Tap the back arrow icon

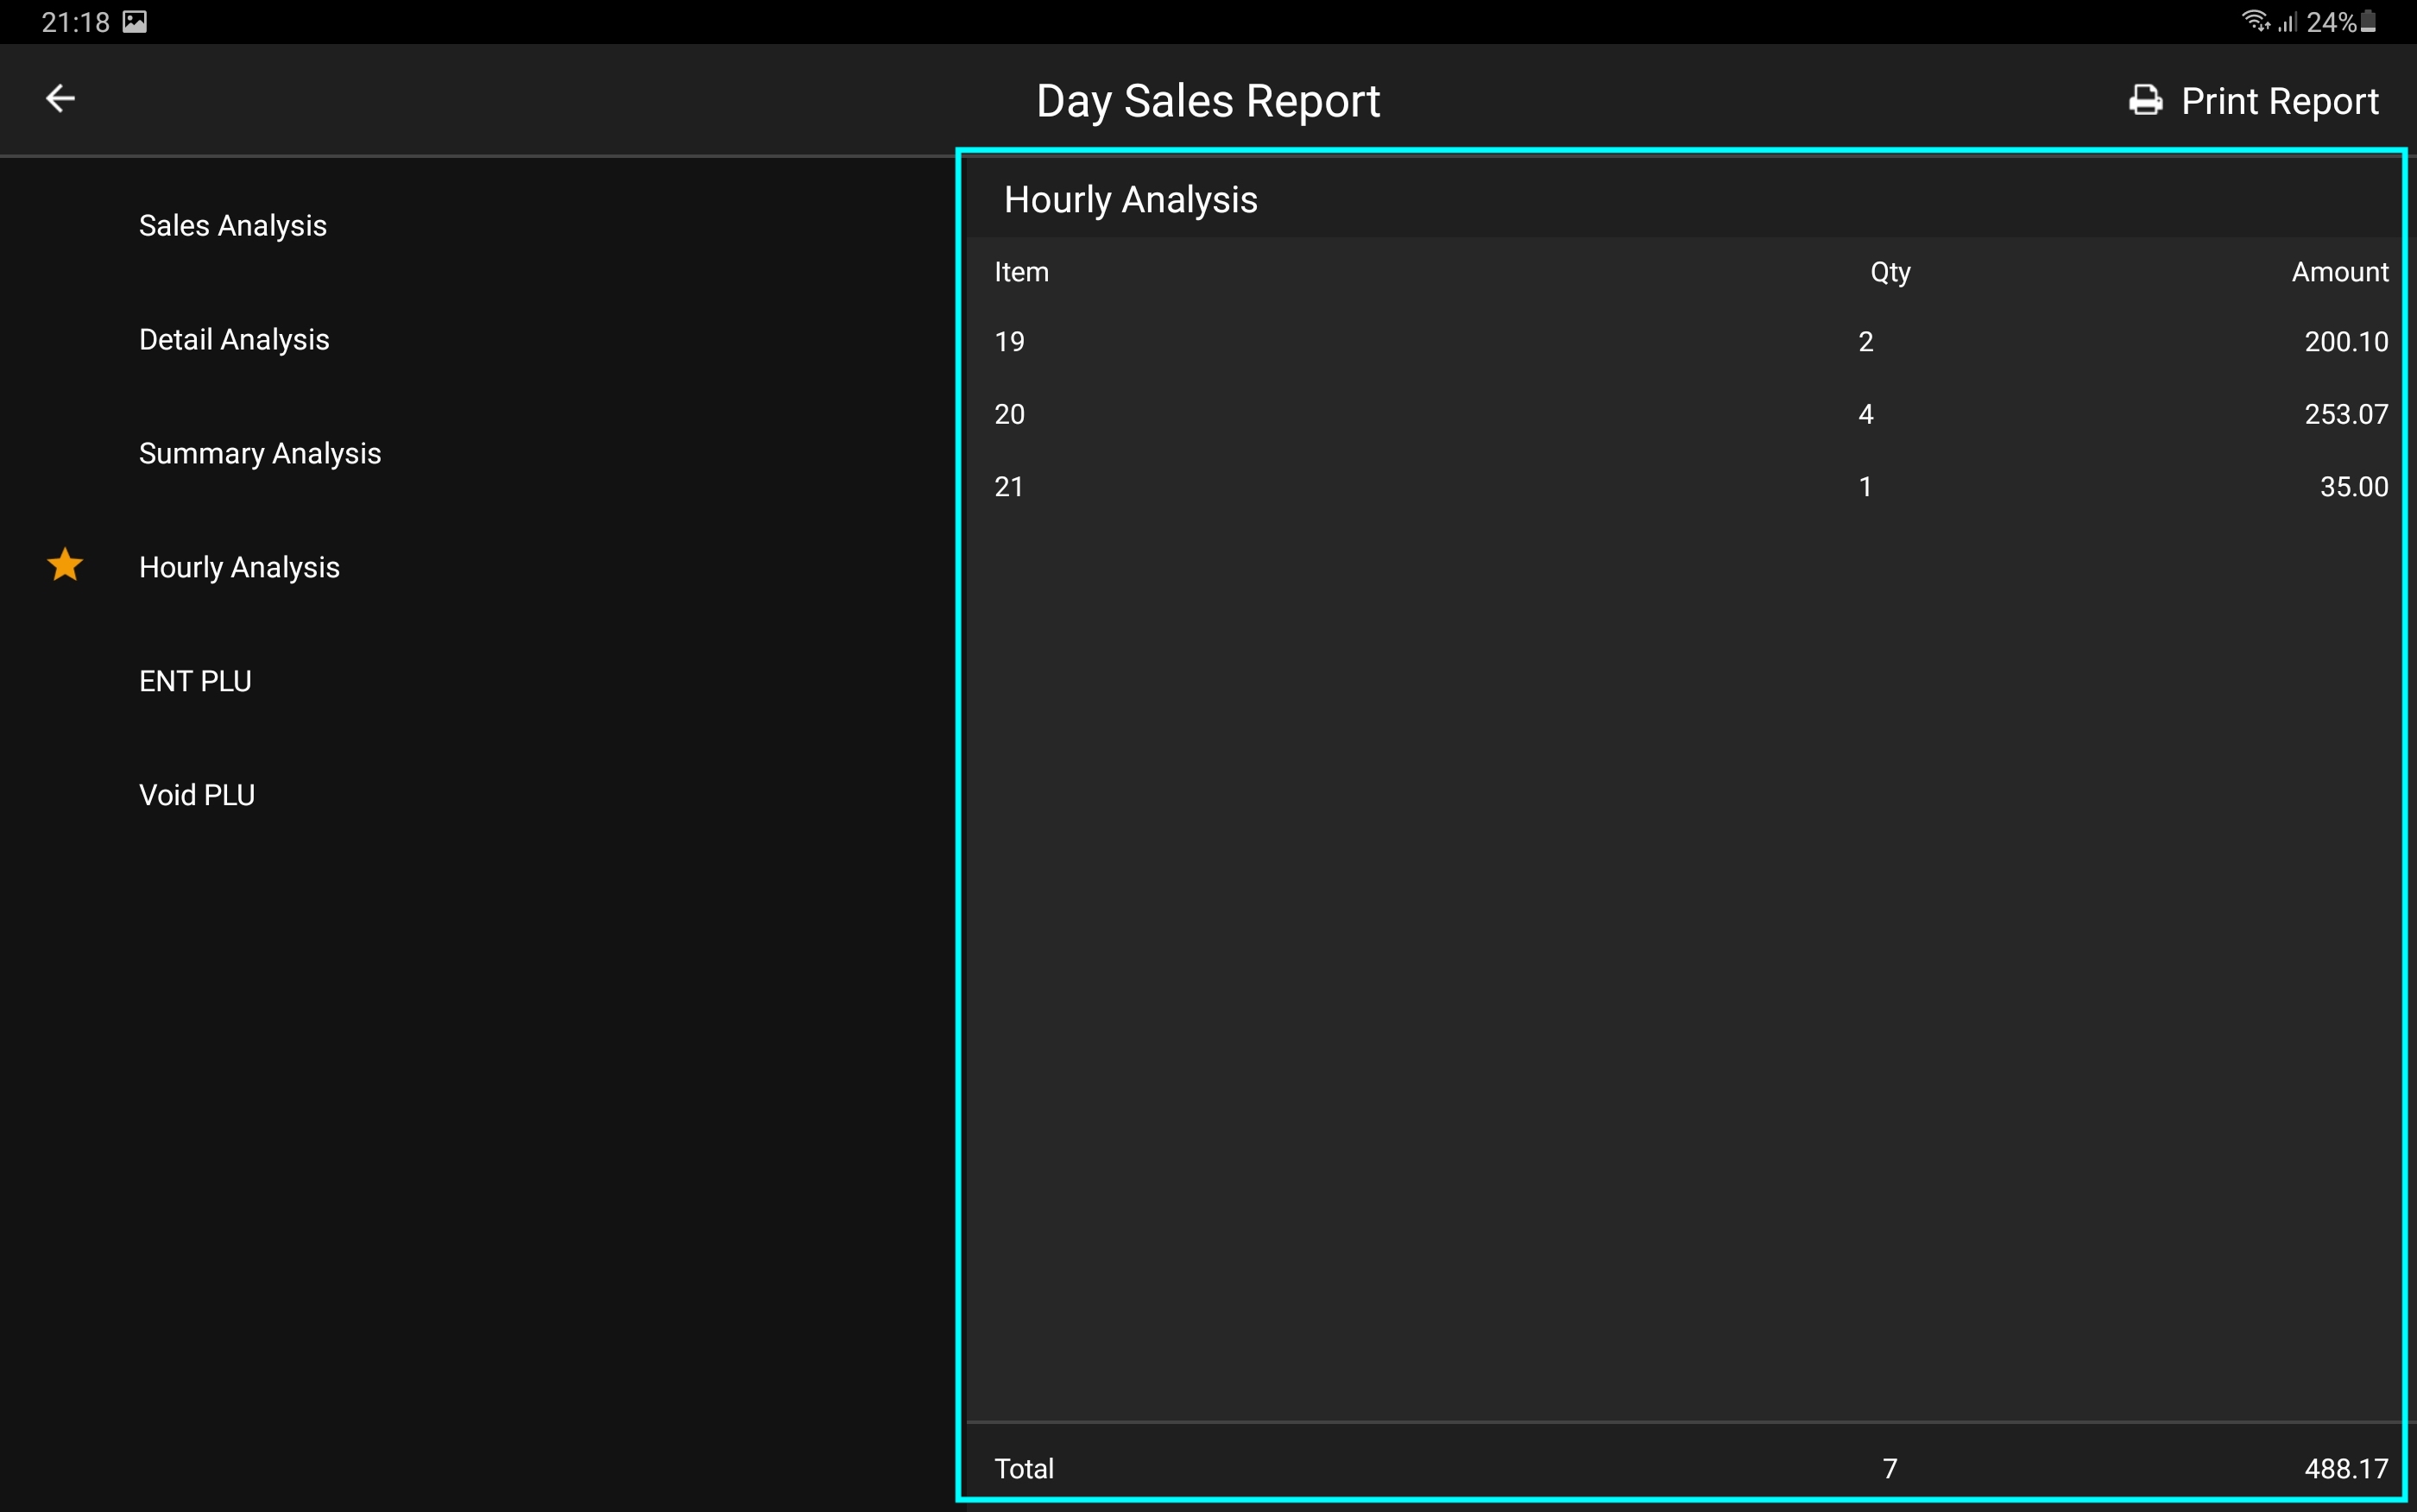pos(61,98)
